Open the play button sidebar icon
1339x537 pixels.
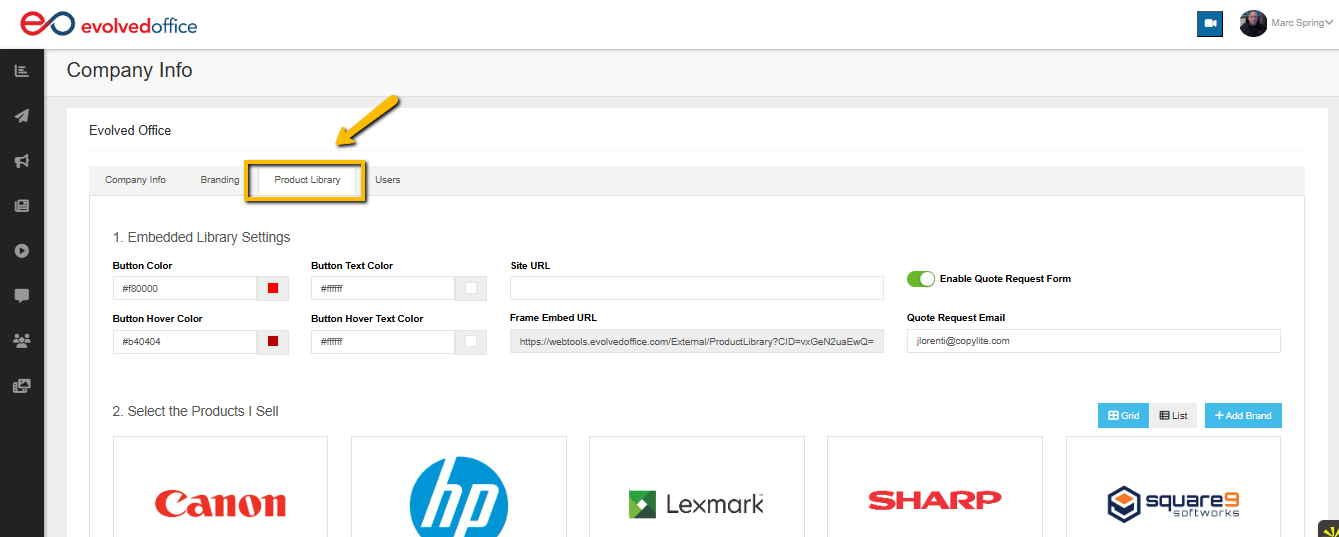[x=21, y=251]
